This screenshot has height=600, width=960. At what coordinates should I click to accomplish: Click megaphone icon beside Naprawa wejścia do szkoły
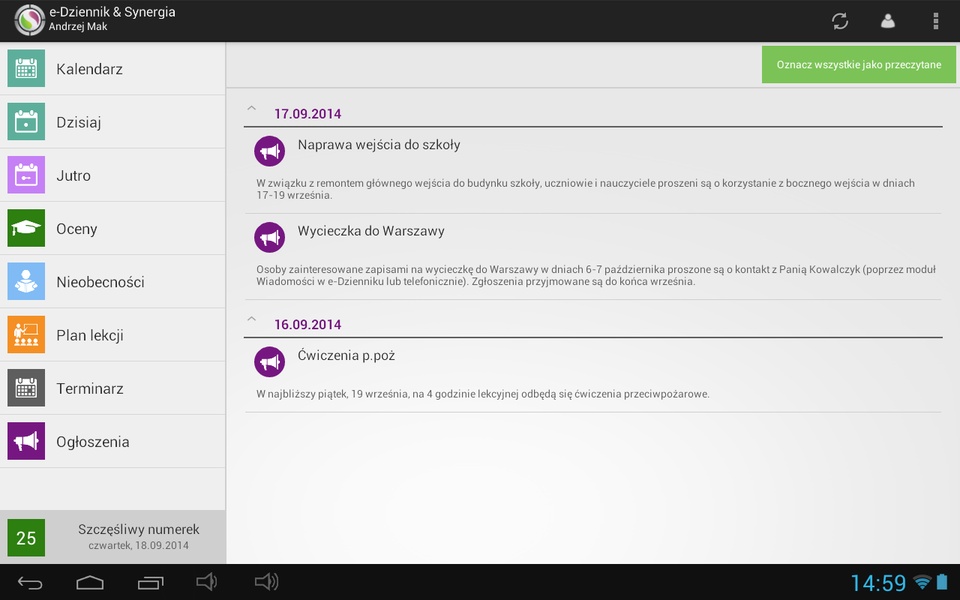(269, 151)
